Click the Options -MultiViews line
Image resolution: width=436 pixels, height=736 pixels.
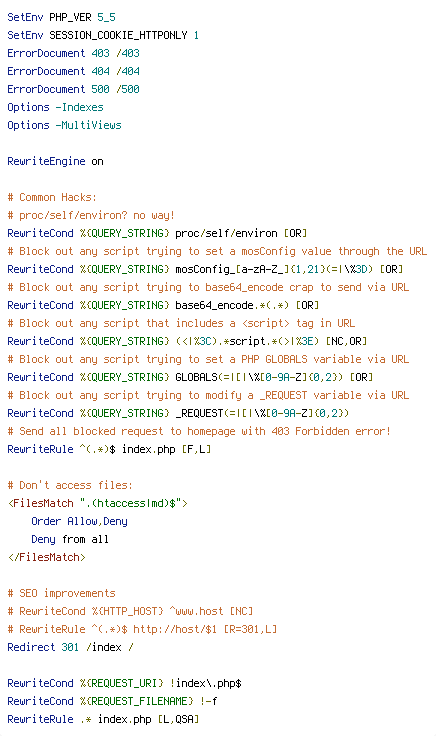click(x=64, y=125)
